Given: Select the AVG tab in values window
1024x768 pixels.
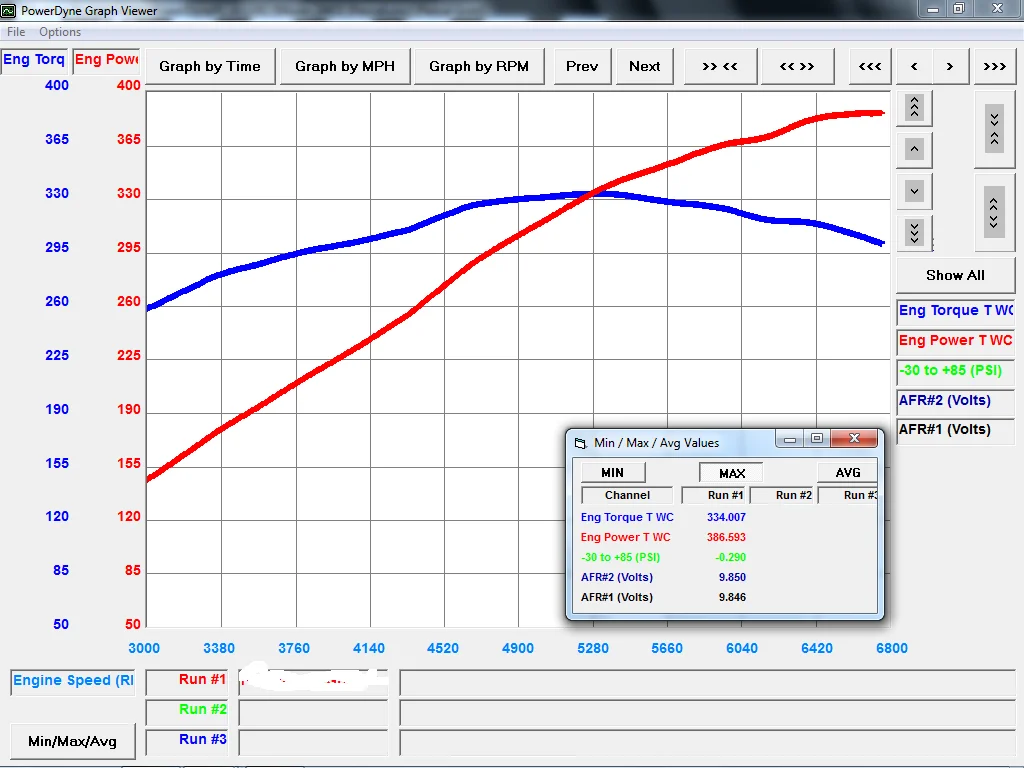Looking at the screenshot, I should 847,473.
